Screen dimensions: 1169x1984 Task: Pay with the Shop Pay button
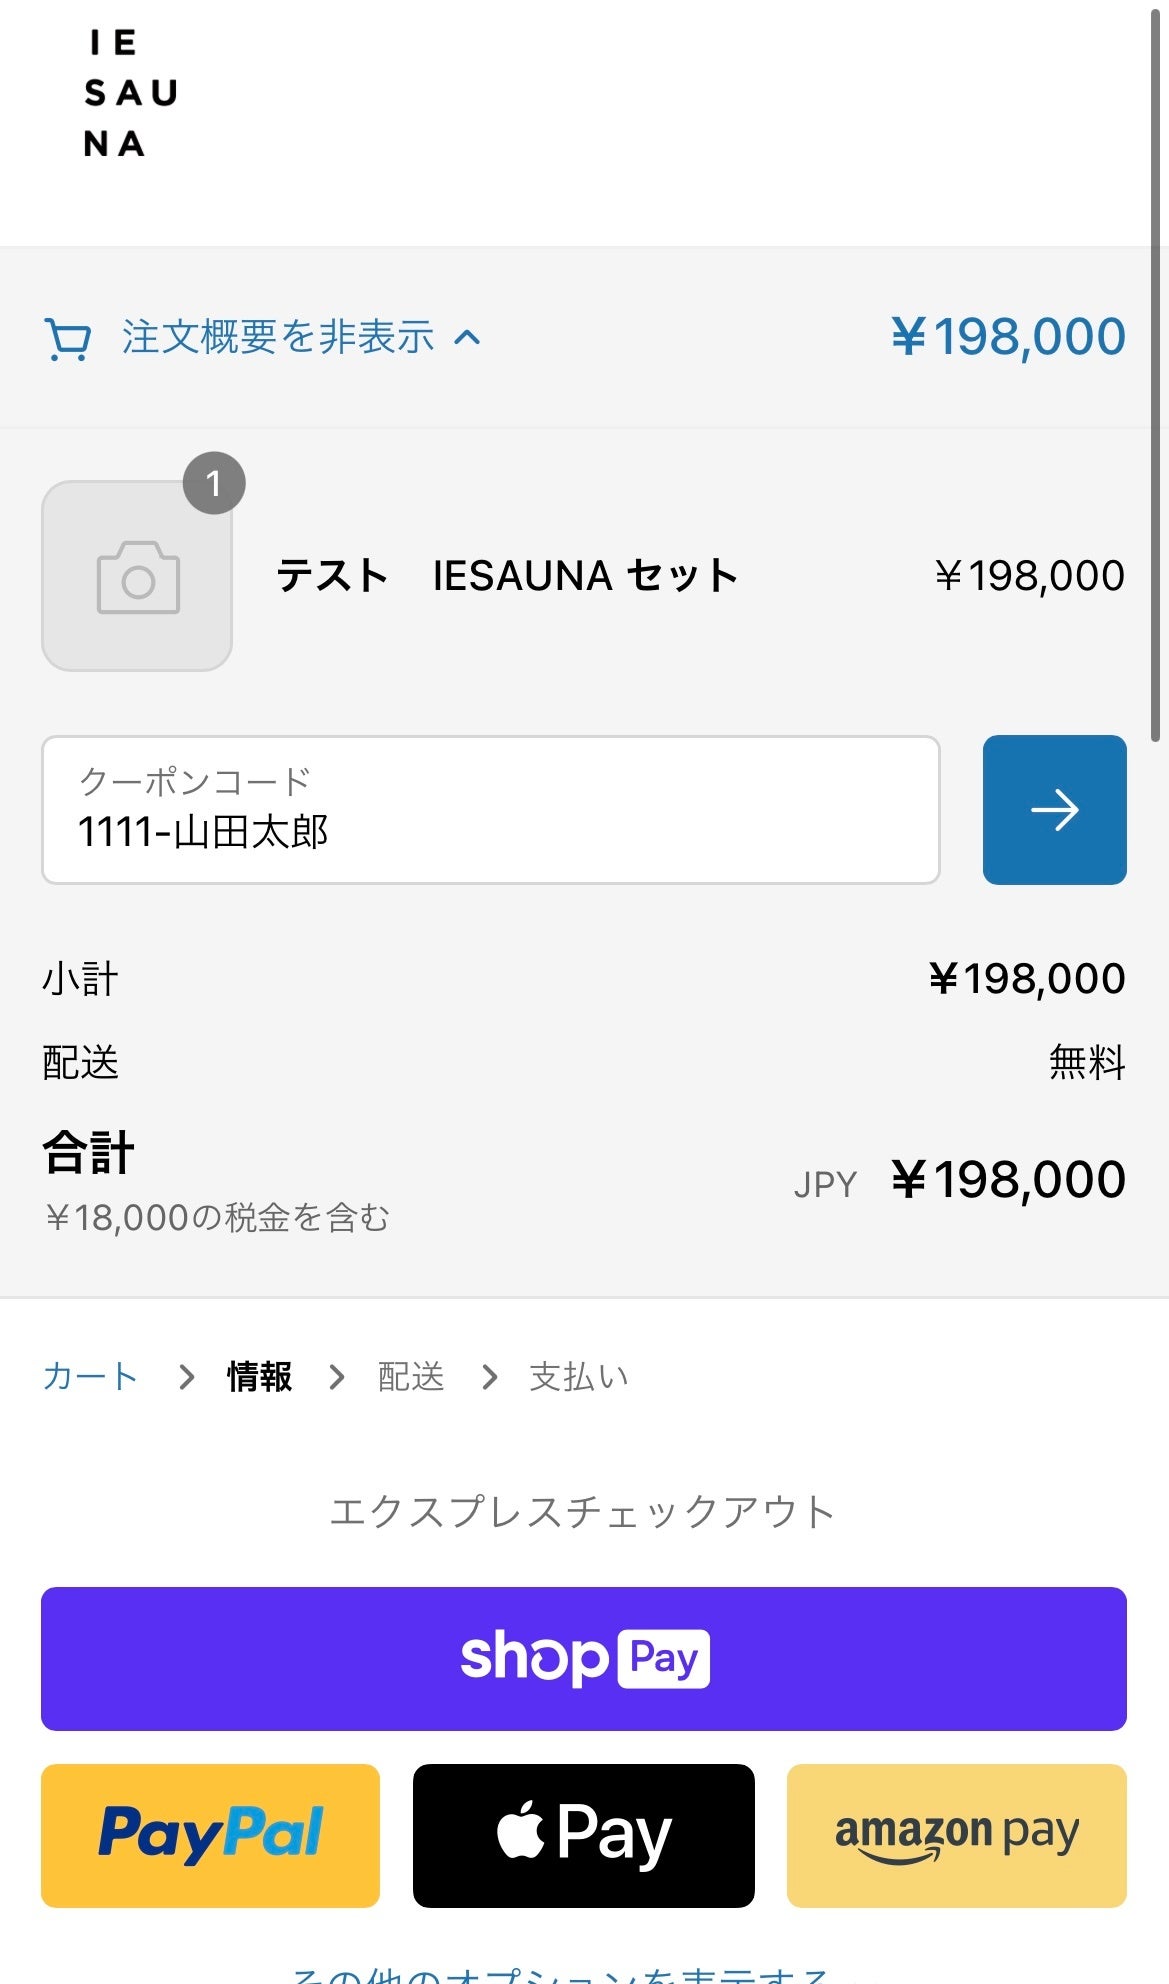point(583,1659)
